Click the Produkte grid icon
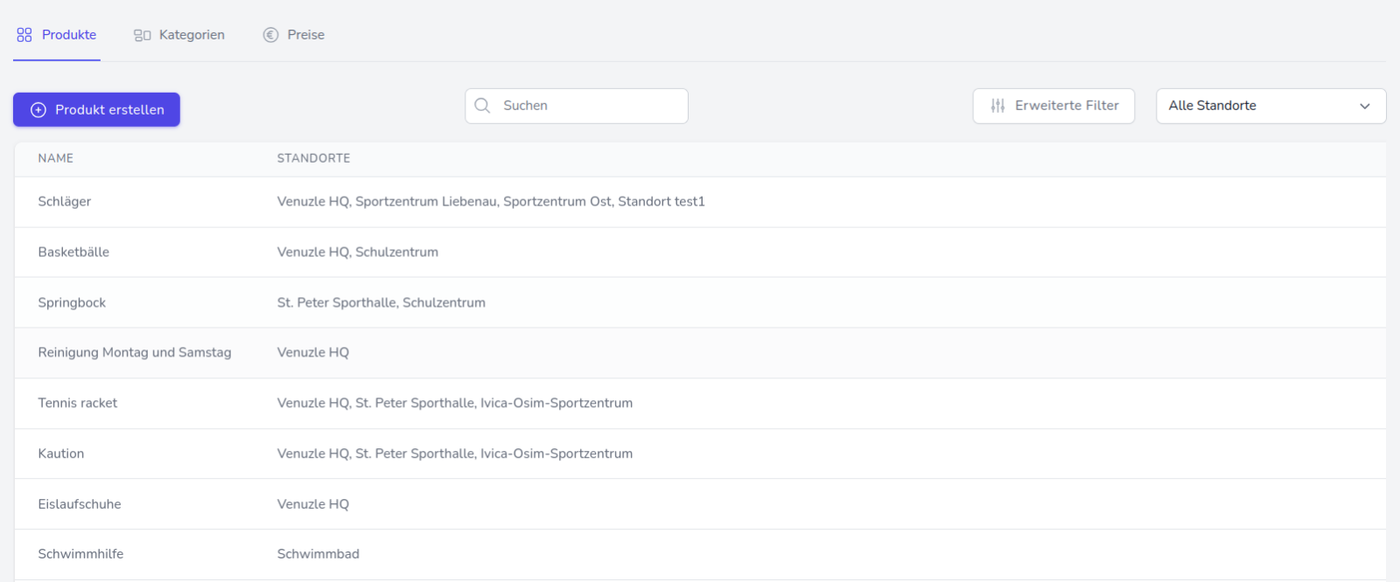This screenshot has height=582, width=1400. [25, 35]
